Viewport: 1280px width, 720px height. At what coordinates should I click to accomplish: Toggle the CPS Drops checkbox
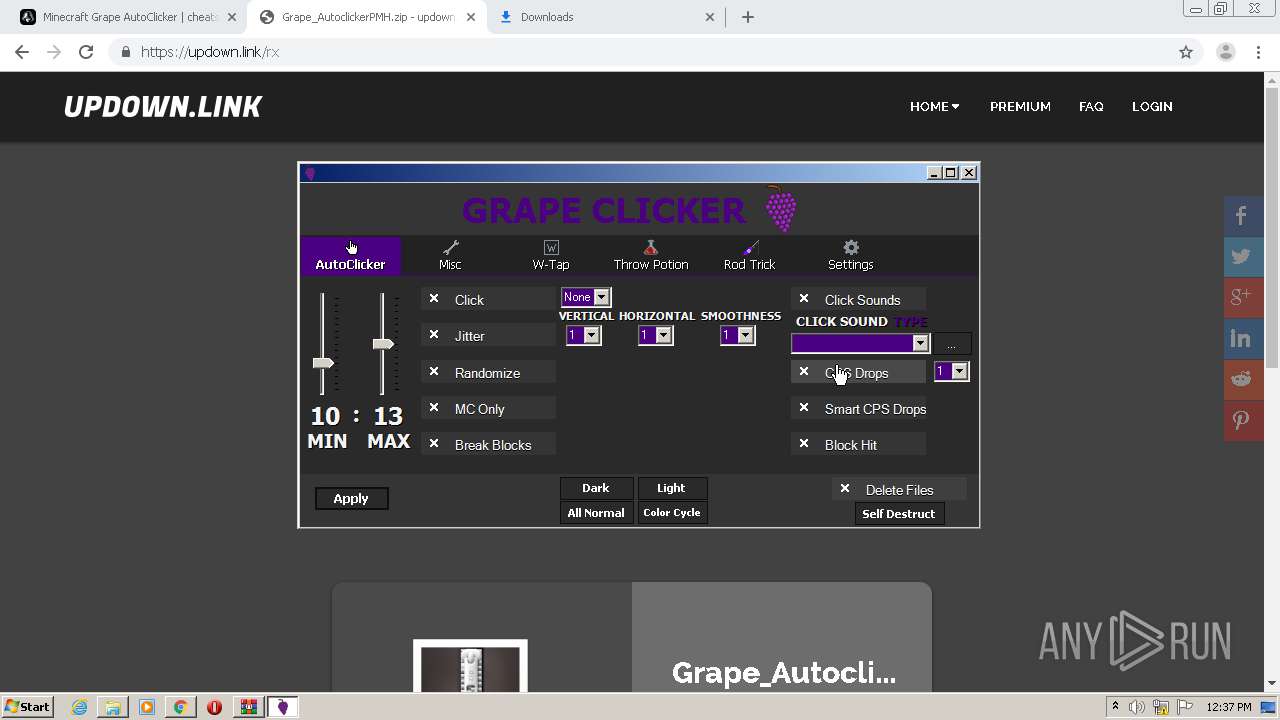coord(804,372)
